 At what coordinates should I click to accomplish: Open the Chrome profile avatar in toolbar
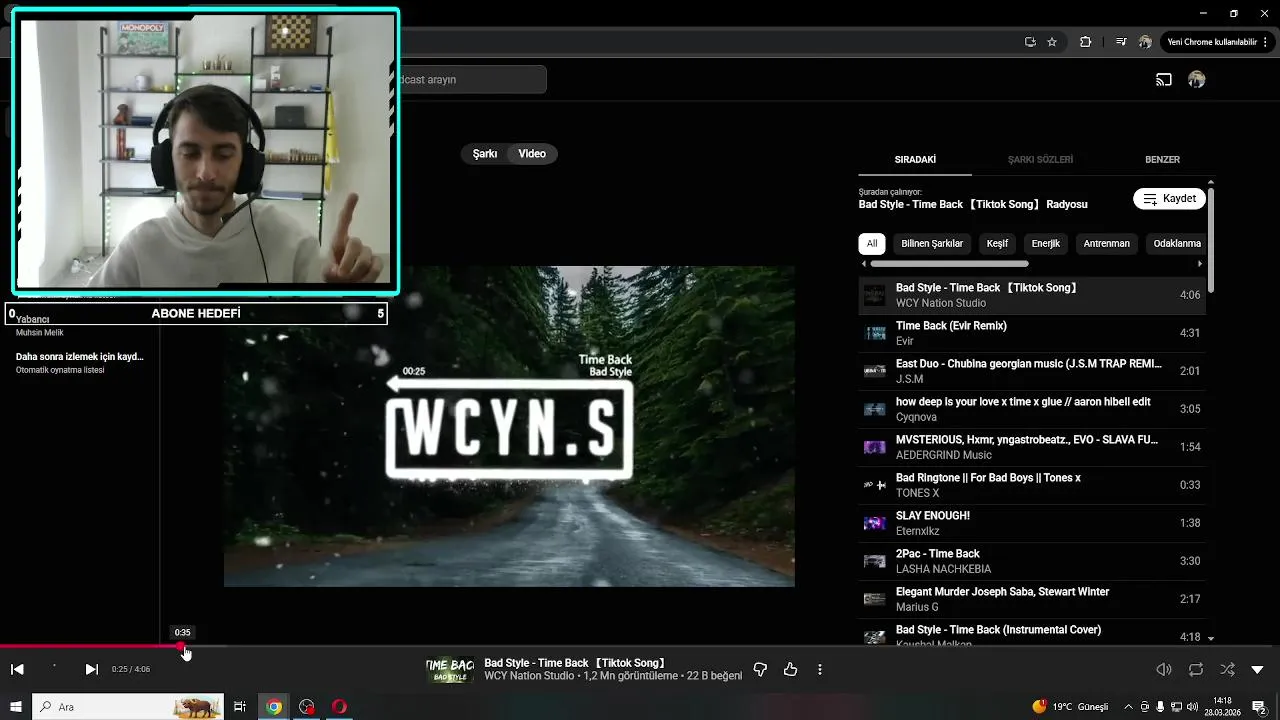1146,42
